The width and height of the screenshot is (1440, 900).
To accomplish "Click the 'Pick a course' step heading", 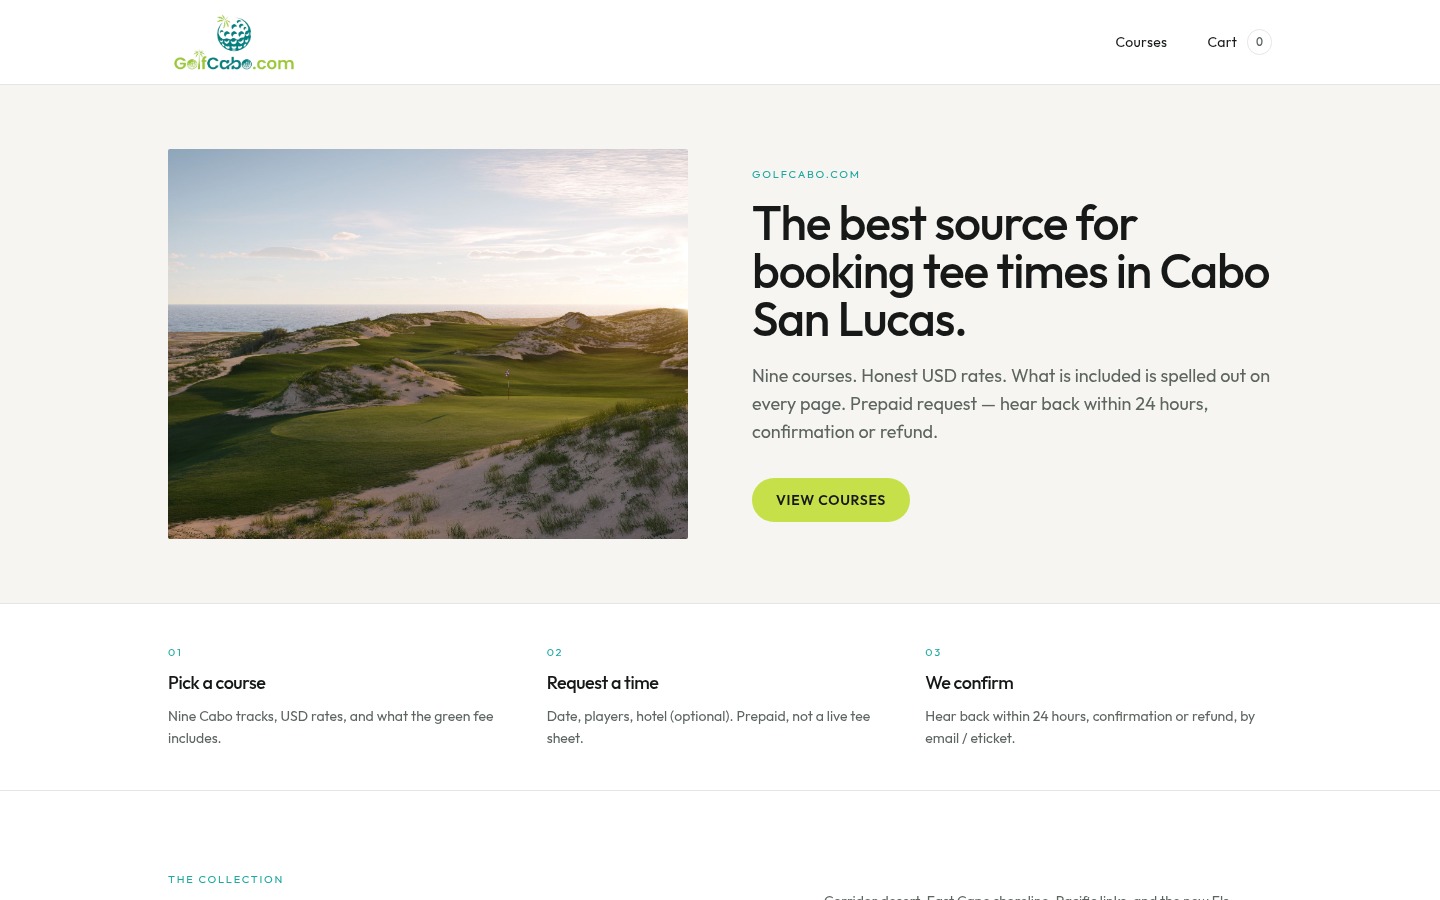I will (x=217, y=683).
